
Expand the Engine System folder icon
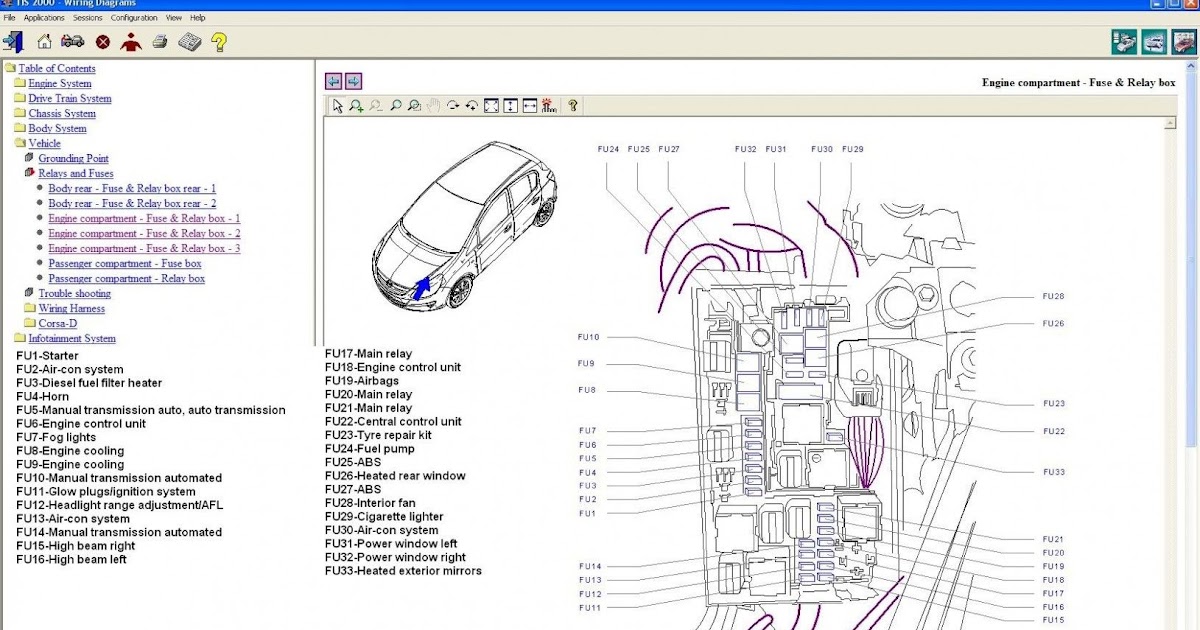(x=20, y=83)
